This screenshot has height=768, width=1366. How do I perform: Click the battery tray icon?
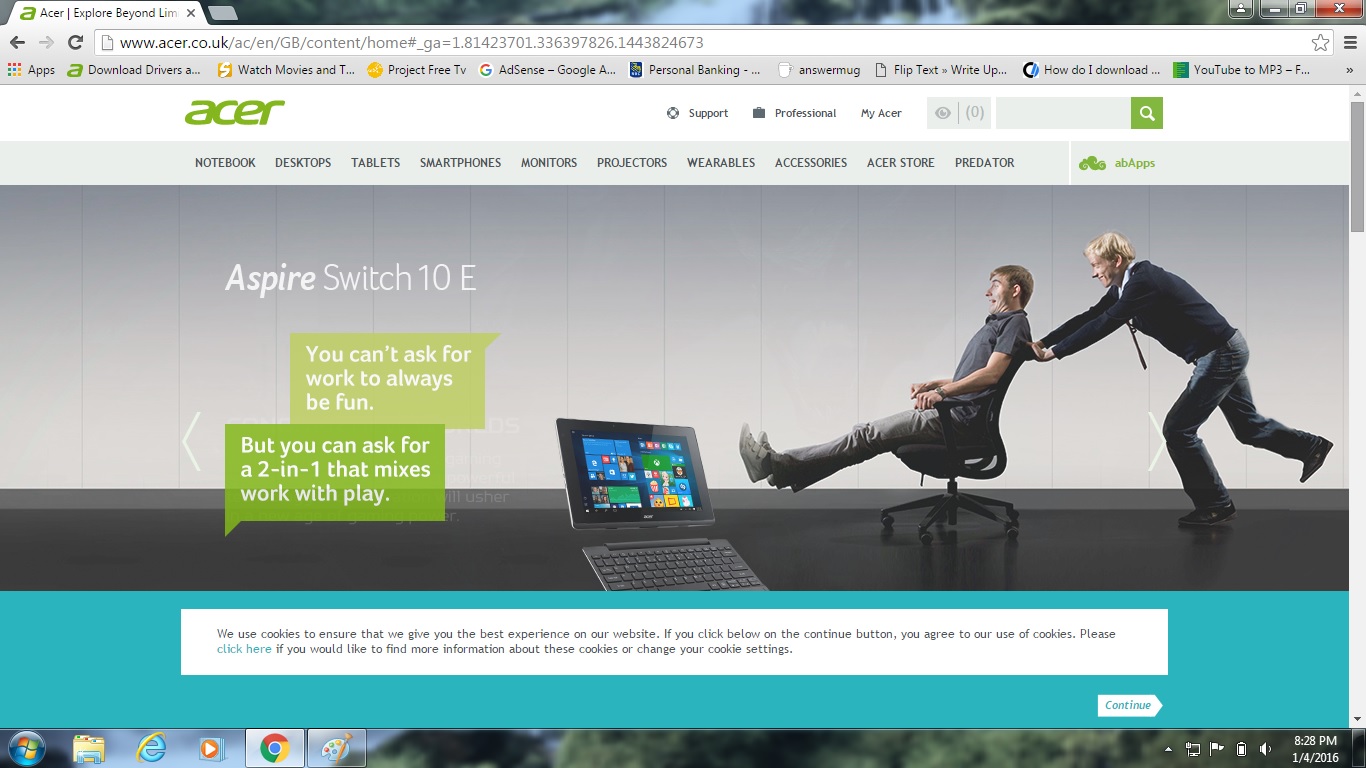tap(1241, 749)
